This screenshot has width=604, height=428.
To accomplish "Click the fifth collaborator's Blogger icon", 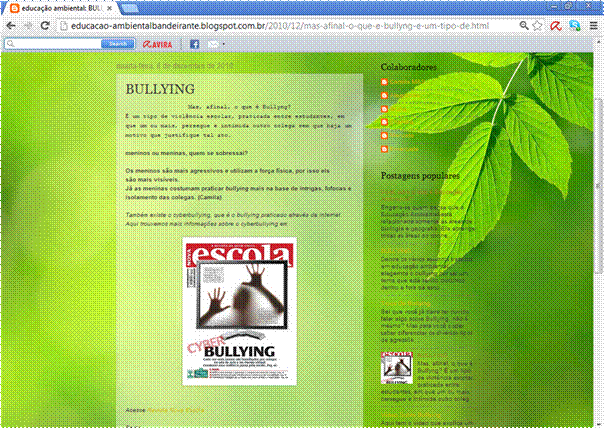I will [384, 135].
